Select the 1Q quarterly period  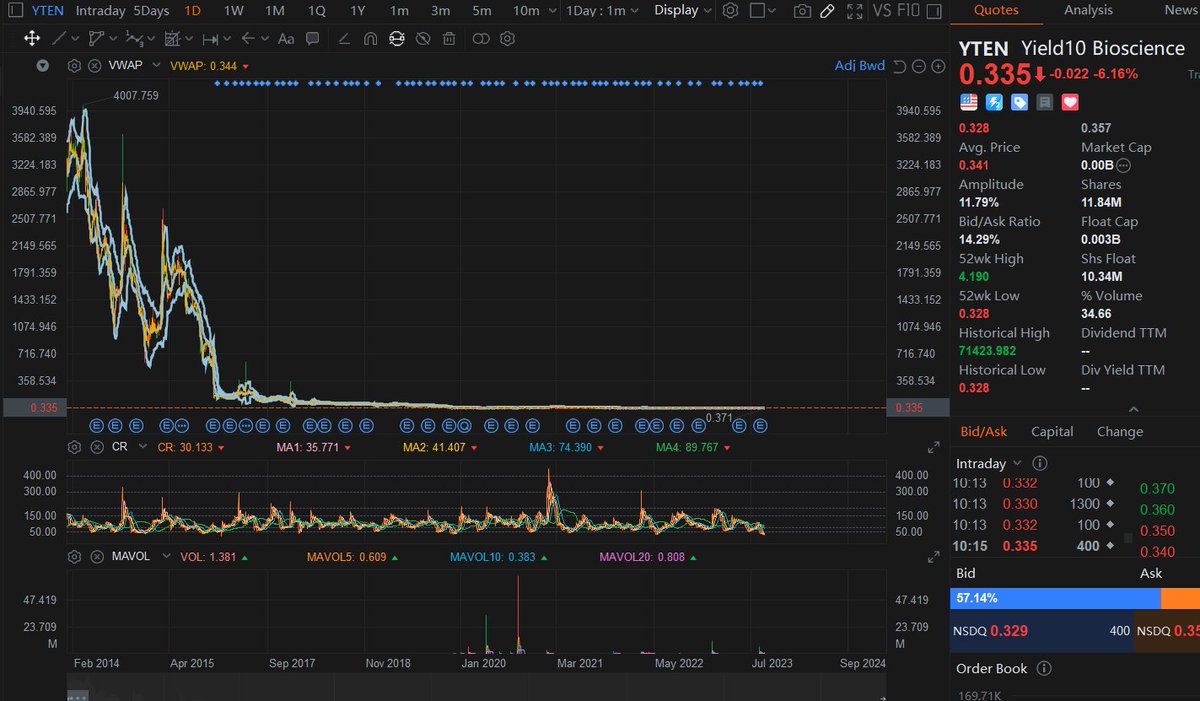(316, 11)
